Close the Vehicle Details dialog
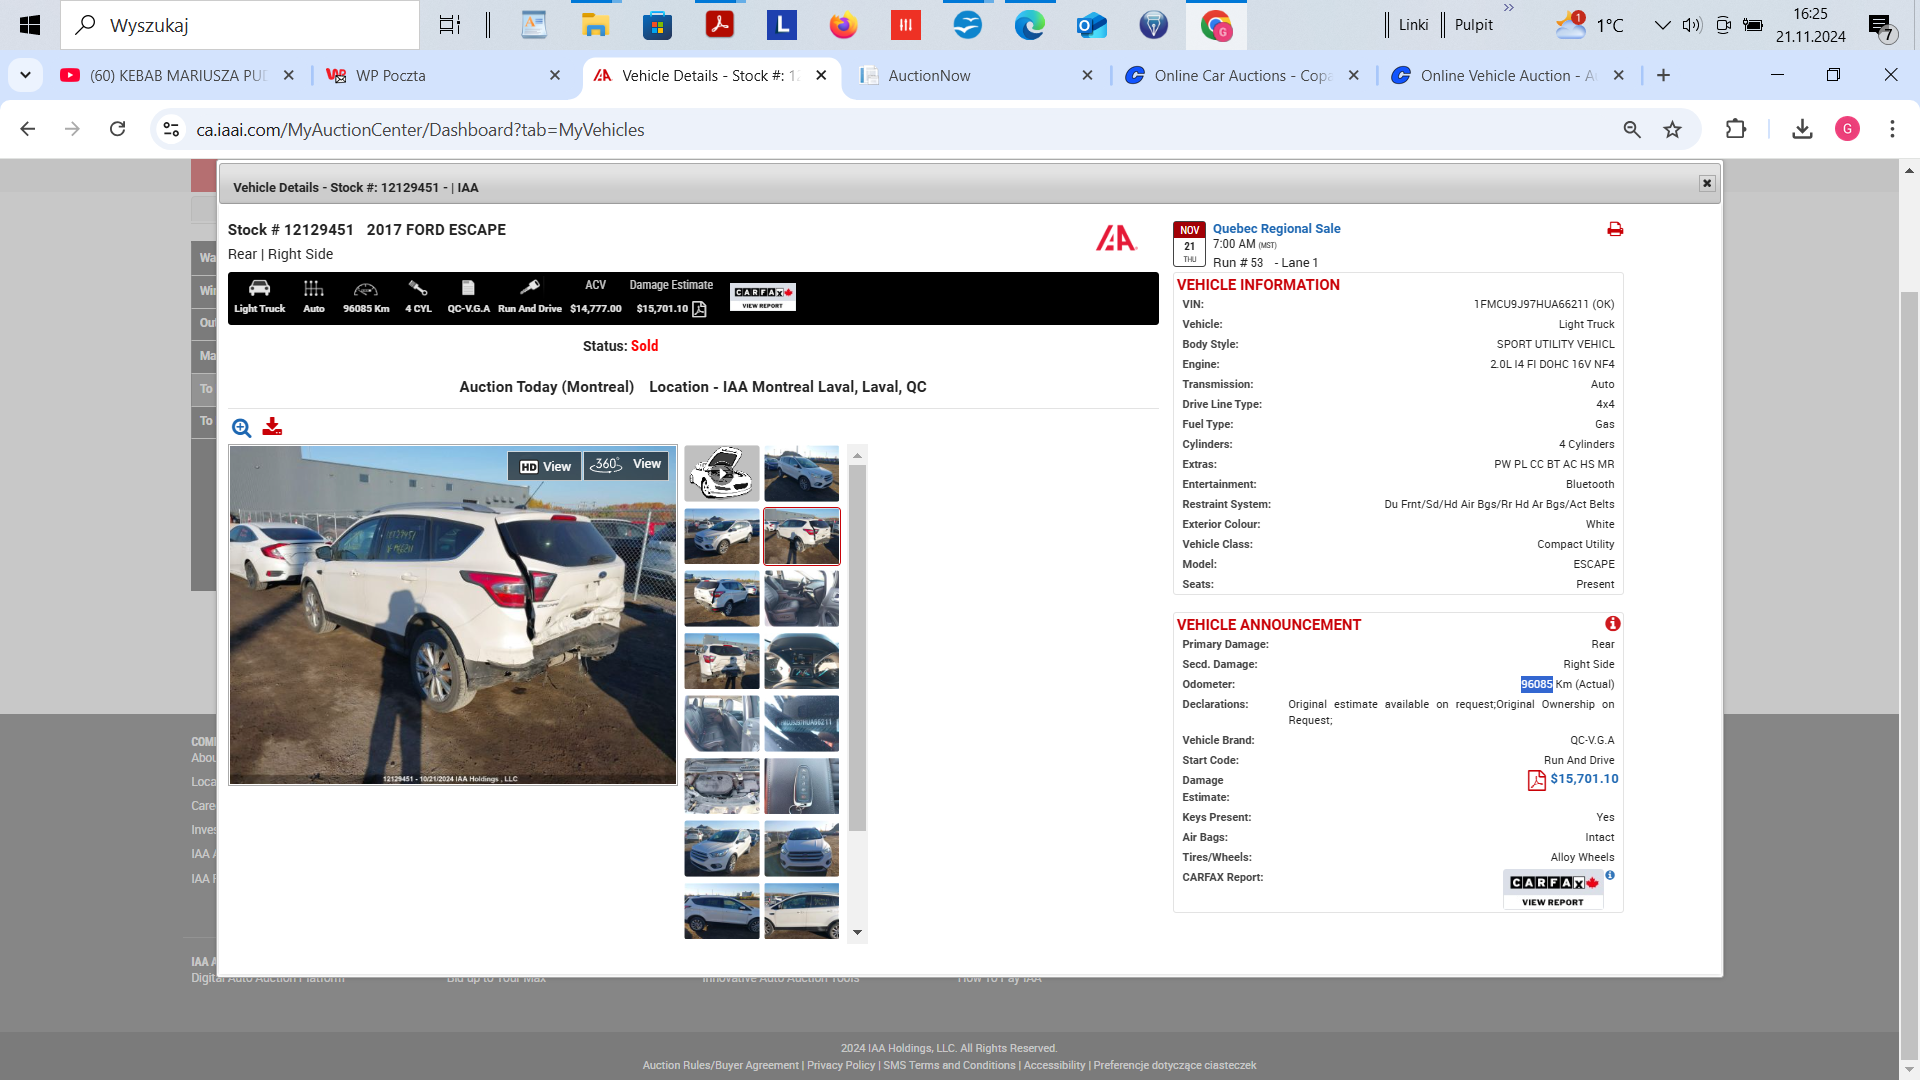 (x=1707, y=183)
